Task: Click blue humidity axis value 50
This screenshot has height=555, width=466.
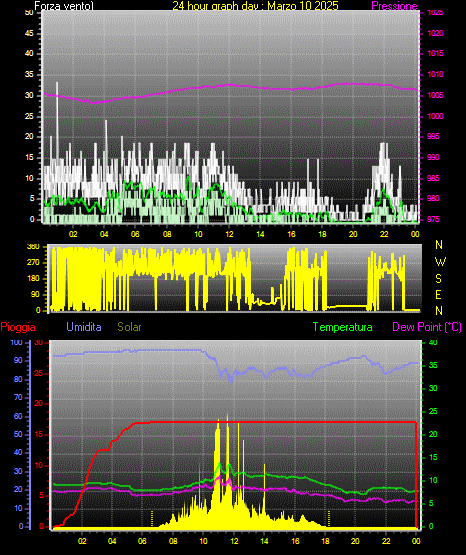Action: [18, 434]
